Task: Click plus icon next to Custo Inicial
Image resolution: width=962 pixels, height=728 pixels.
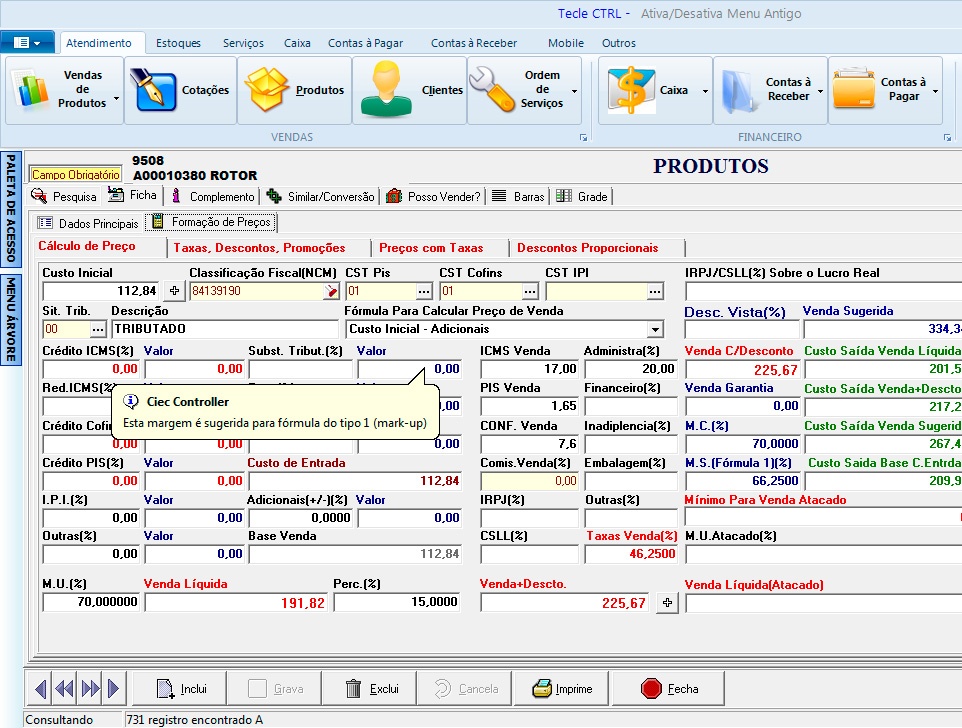Action: 175,291
